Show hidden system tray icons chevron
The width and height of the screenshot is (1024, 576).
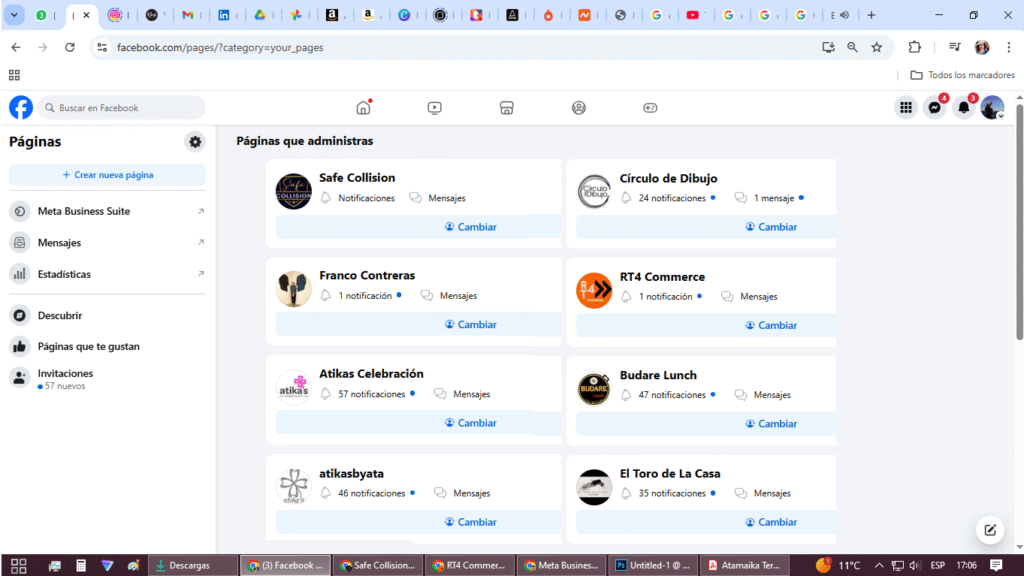(879, 566)
